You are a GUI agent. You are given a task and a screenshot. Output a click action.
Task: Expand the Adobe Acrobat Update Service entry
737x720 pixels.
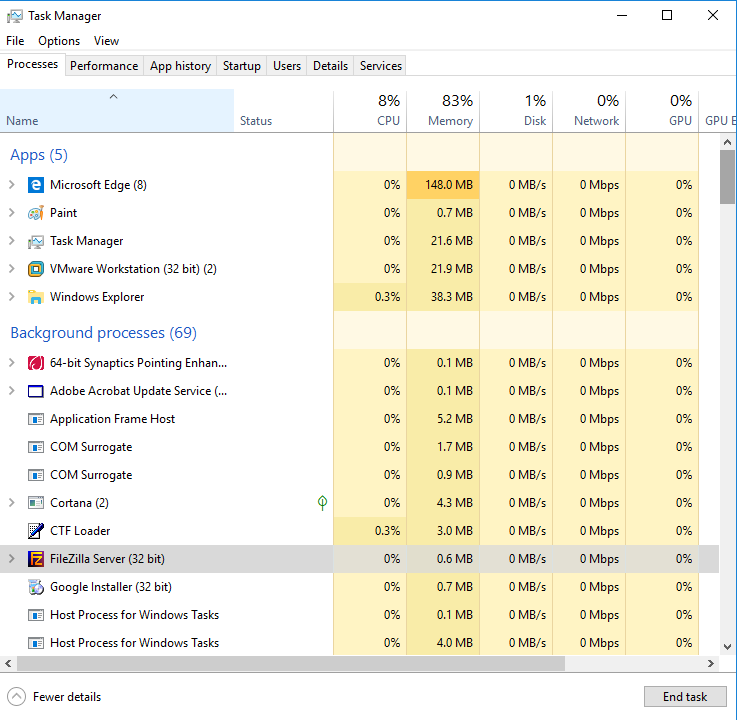click(x=12, y=391)
